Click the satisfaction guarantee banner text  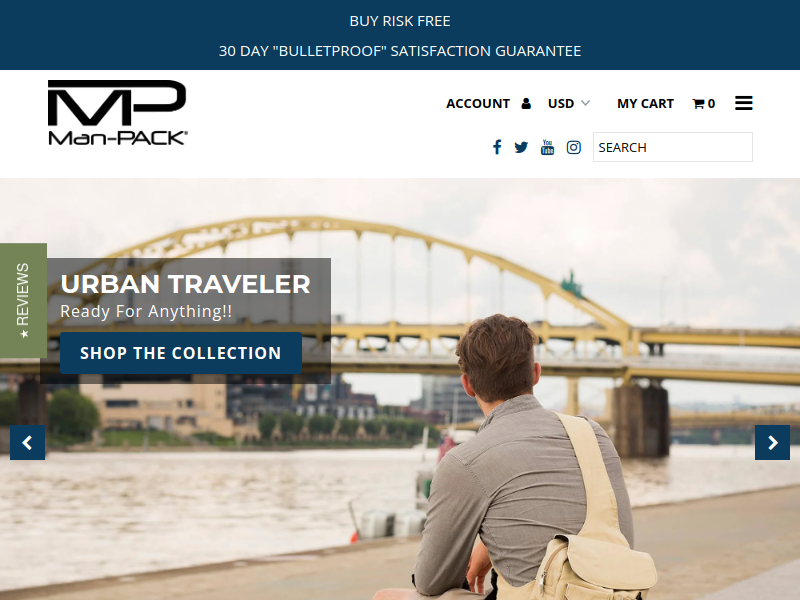pos(400,51)
